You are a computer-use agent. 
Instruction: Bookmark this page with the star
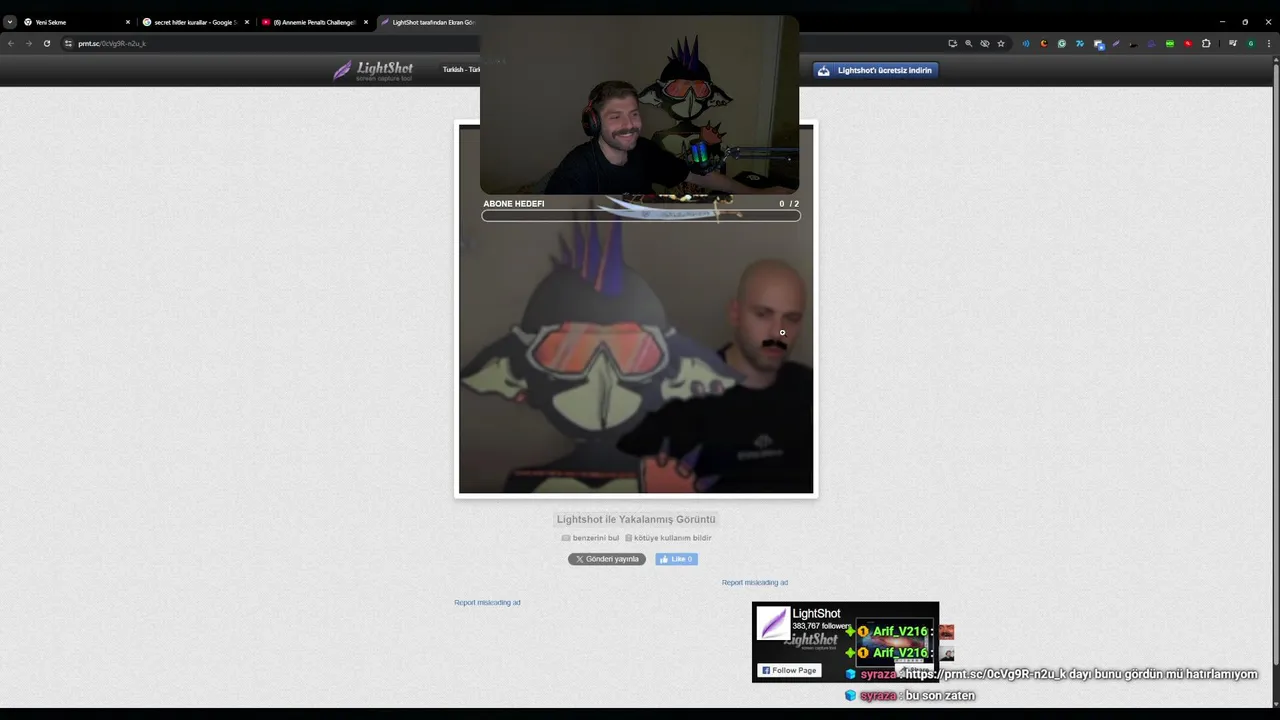pos(1001,43)
